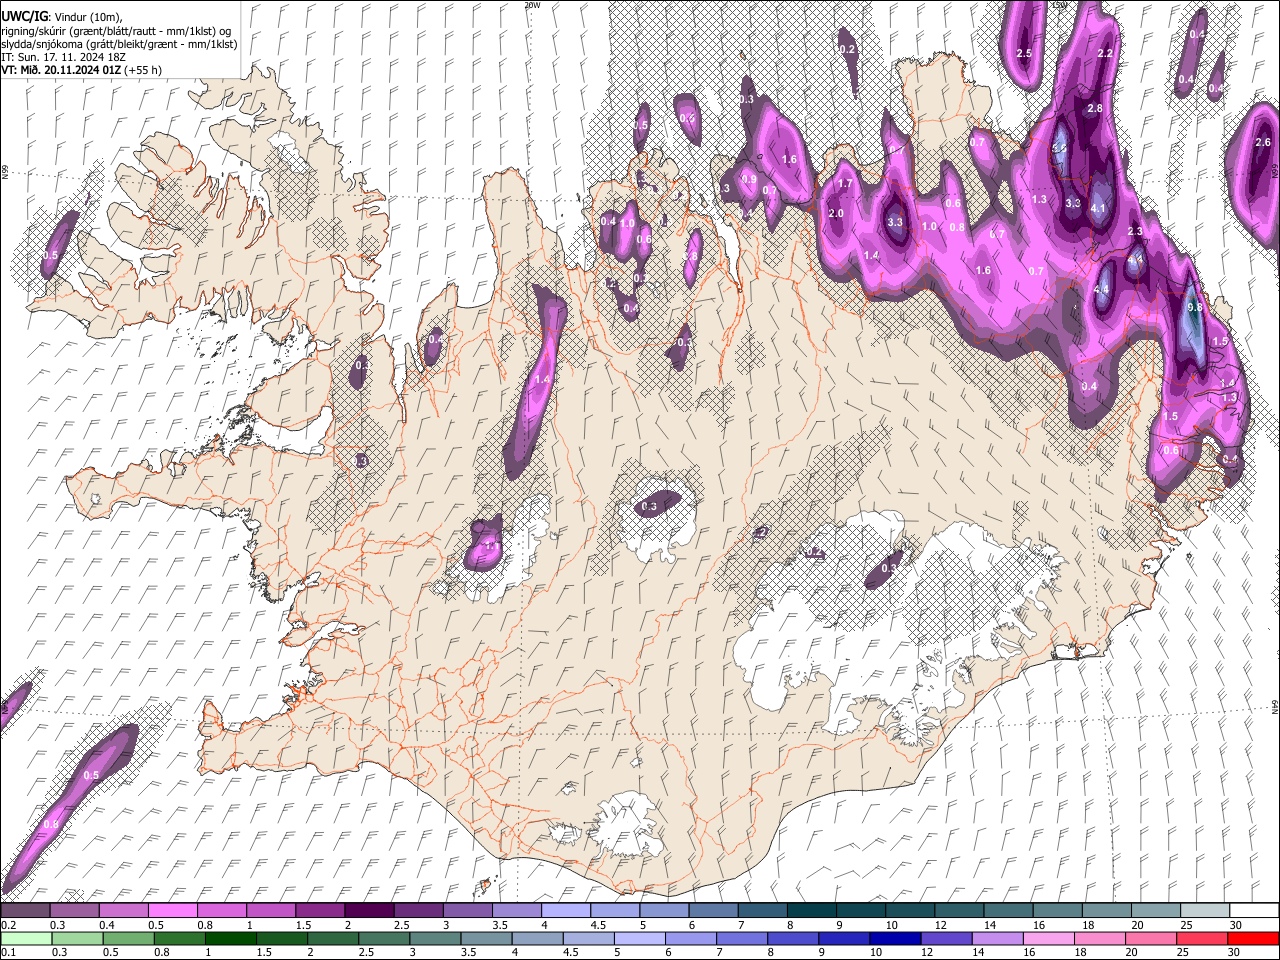This screenshot has height=960, width=1280.
Task: Click the '0.9' precipitation value on the map
Action: 748,180
